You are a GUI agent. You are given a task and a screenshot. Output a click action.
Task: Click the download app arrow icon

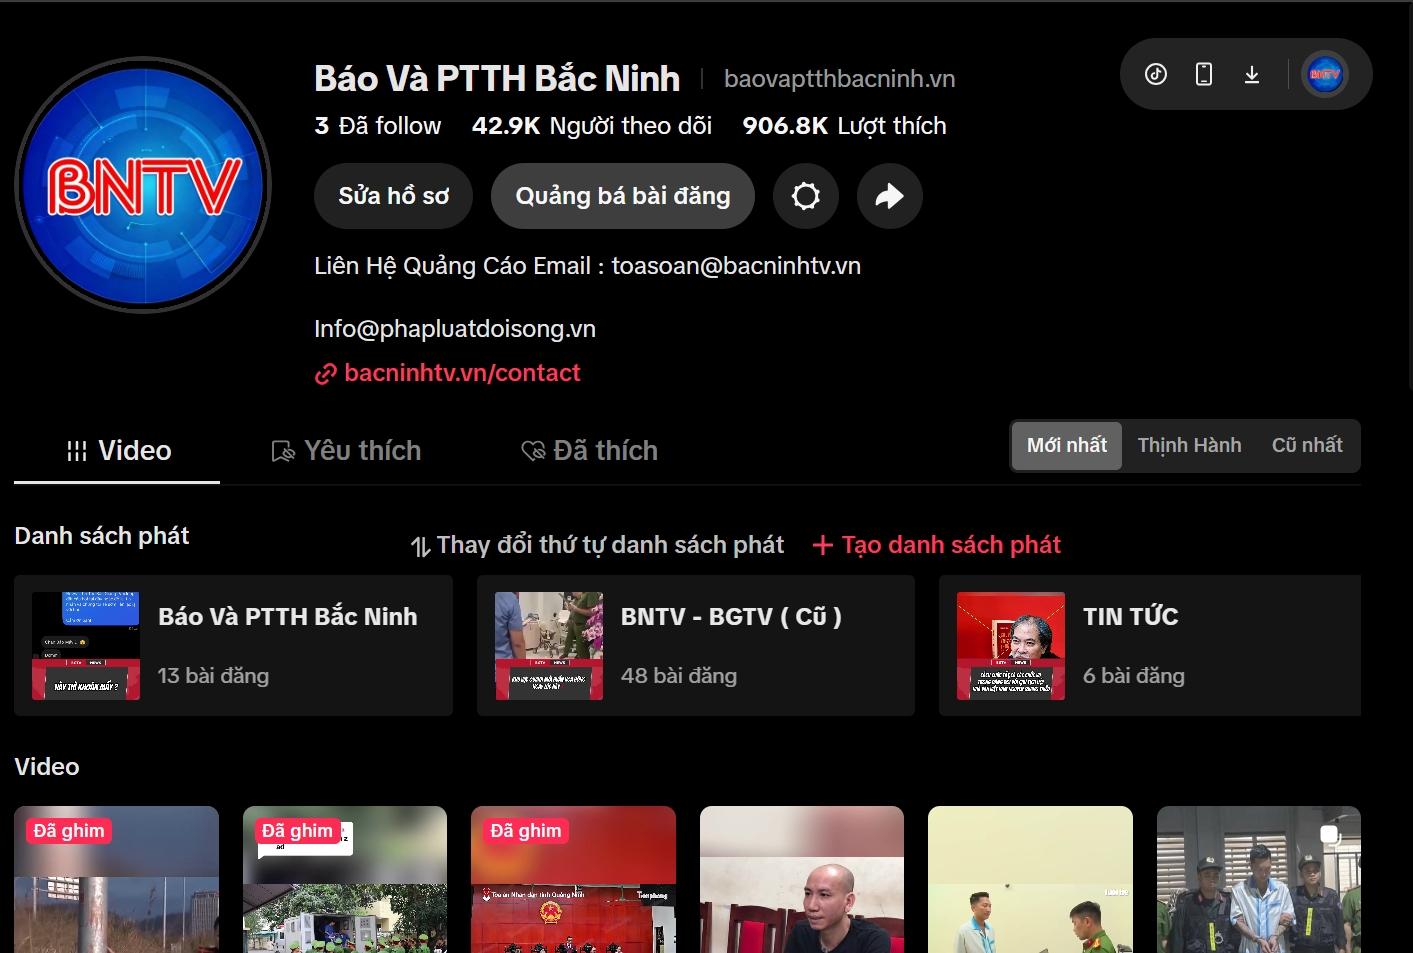(x=1252, y=74)
